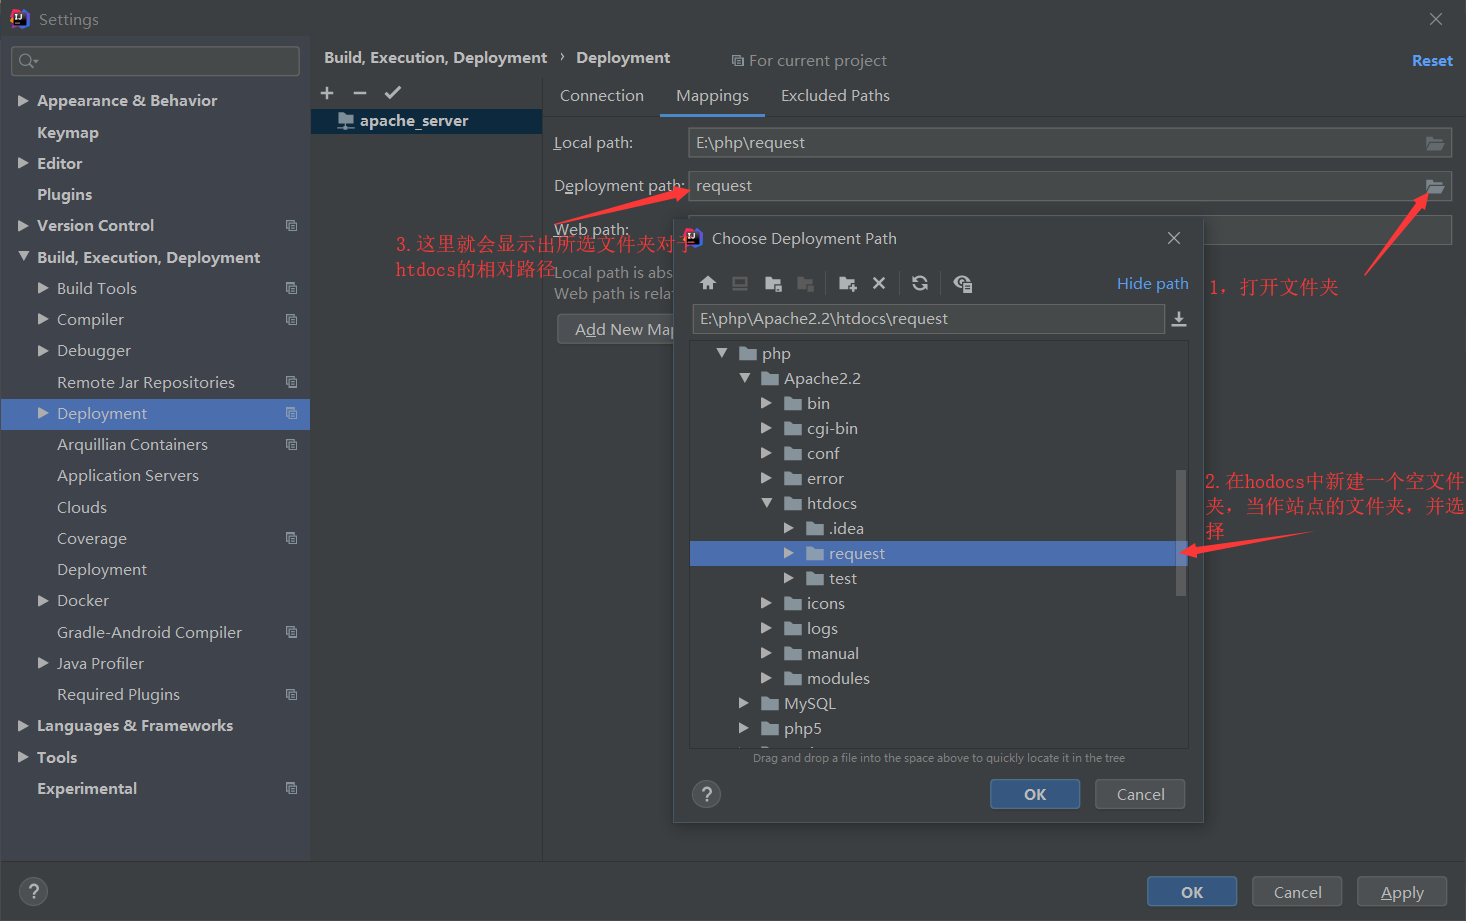Open the path history dropdown arrow
Screen dimensions: 1466x921
tap(1179, 318)
